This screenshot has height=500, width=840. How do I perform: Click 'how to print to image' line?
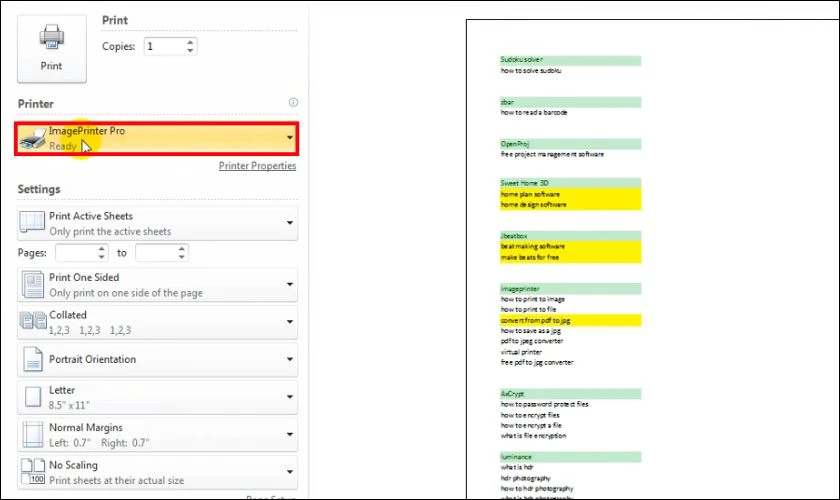point(532,299)
